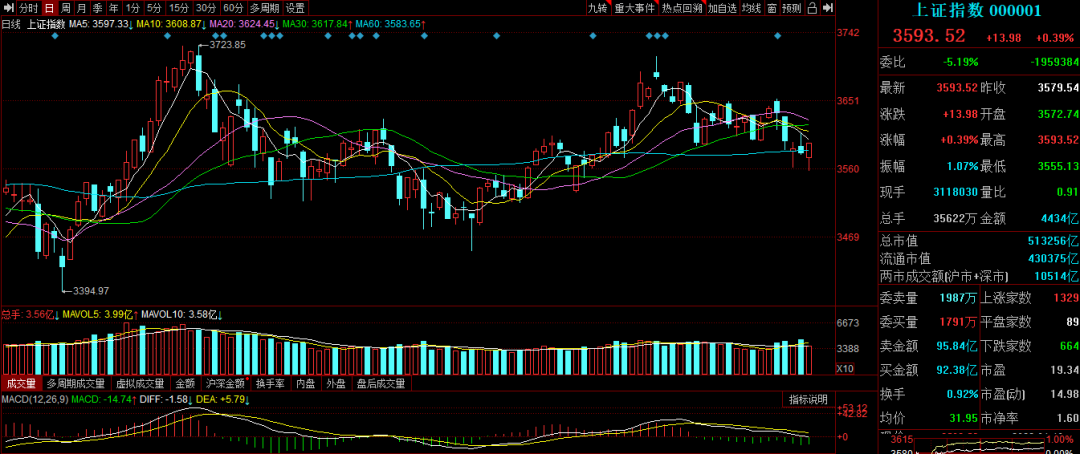
Task: Select the 成交量 volume indicator tab
Action: (21, 384)
